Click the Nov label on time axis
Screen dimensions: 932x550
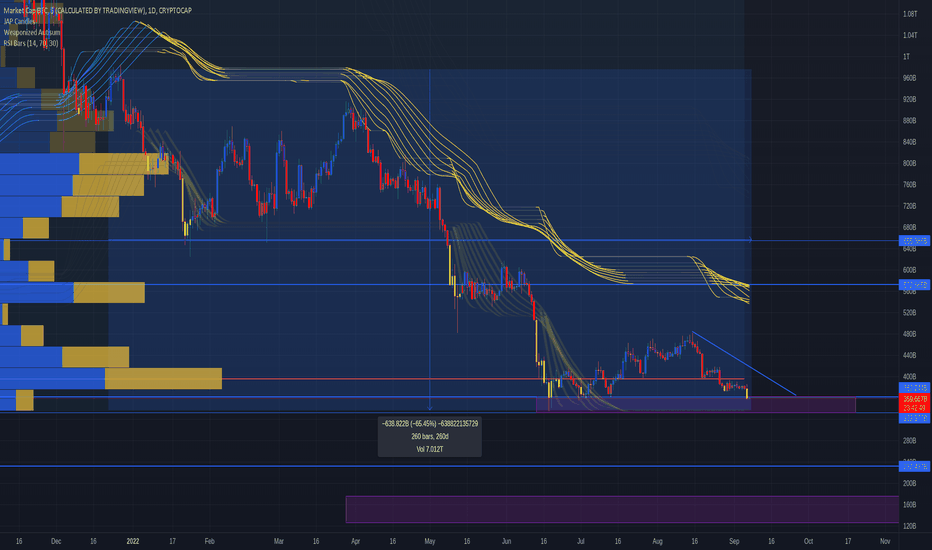pyautogui.click(x=885, y=541)
